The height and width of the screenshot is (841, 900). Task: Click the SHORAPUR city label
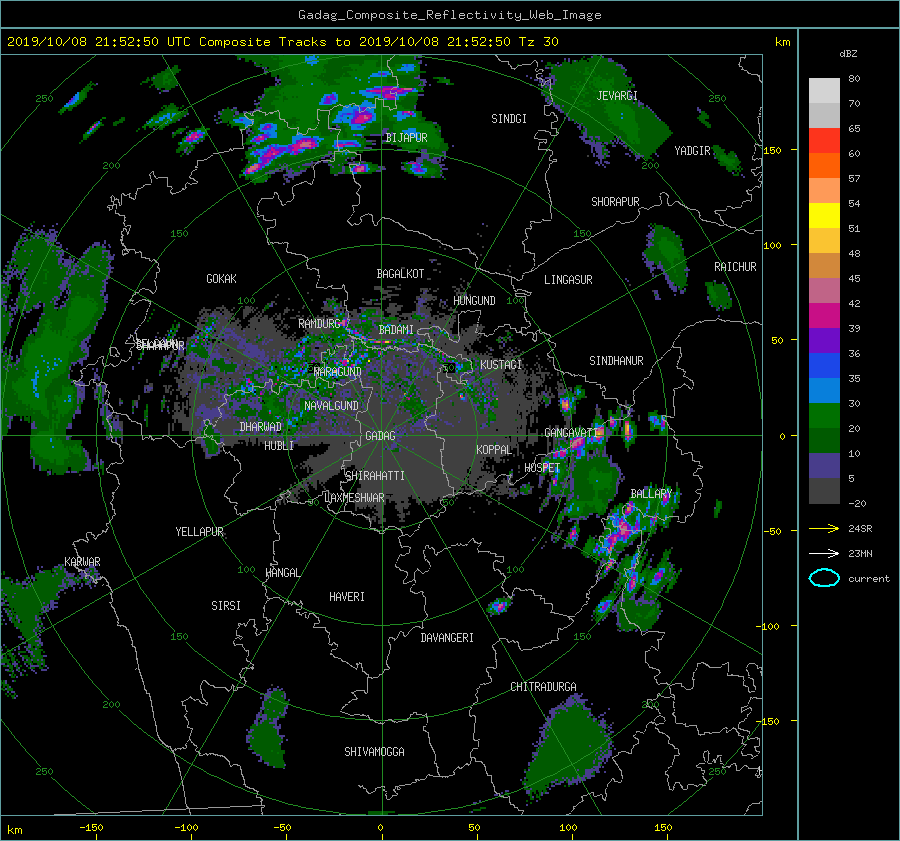[x=615, y=202]
